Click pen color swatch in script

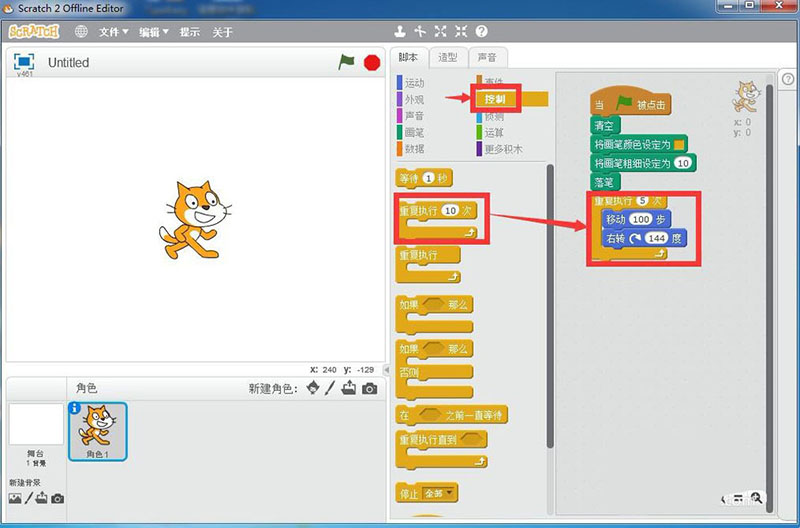pos(679,145)
